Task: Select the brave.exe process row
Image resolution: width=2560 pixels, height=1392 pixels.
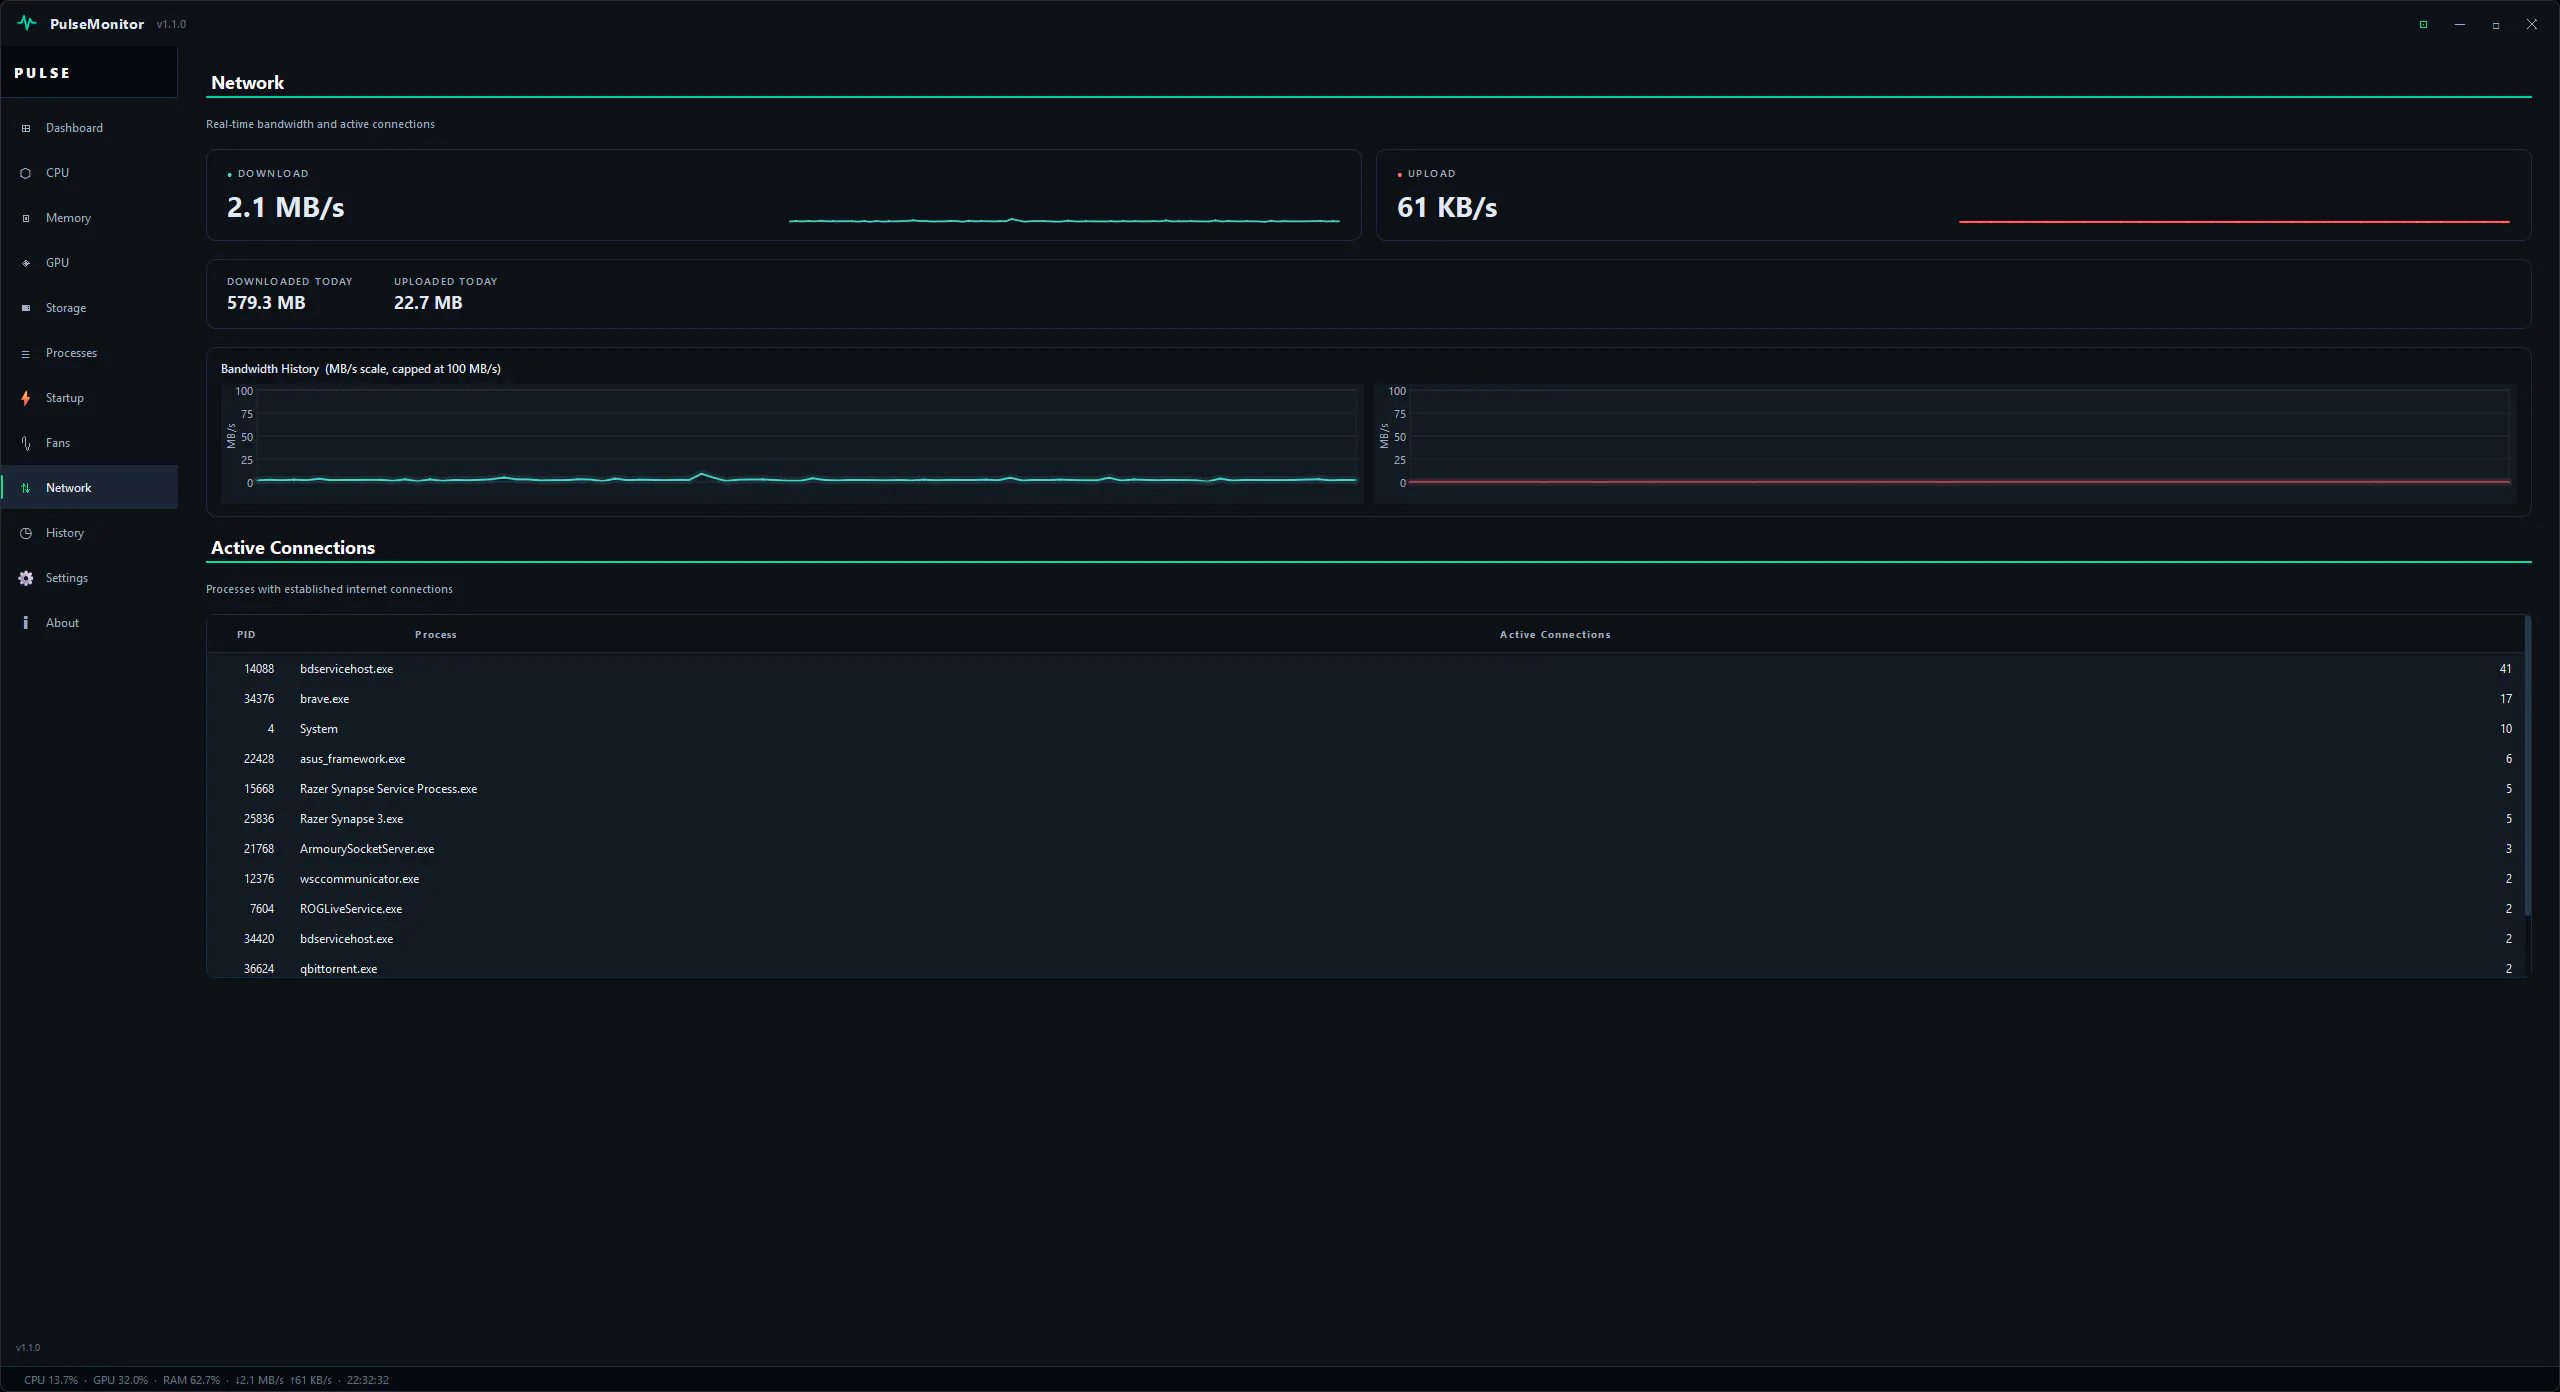Action: click(x=1366, y=699)
